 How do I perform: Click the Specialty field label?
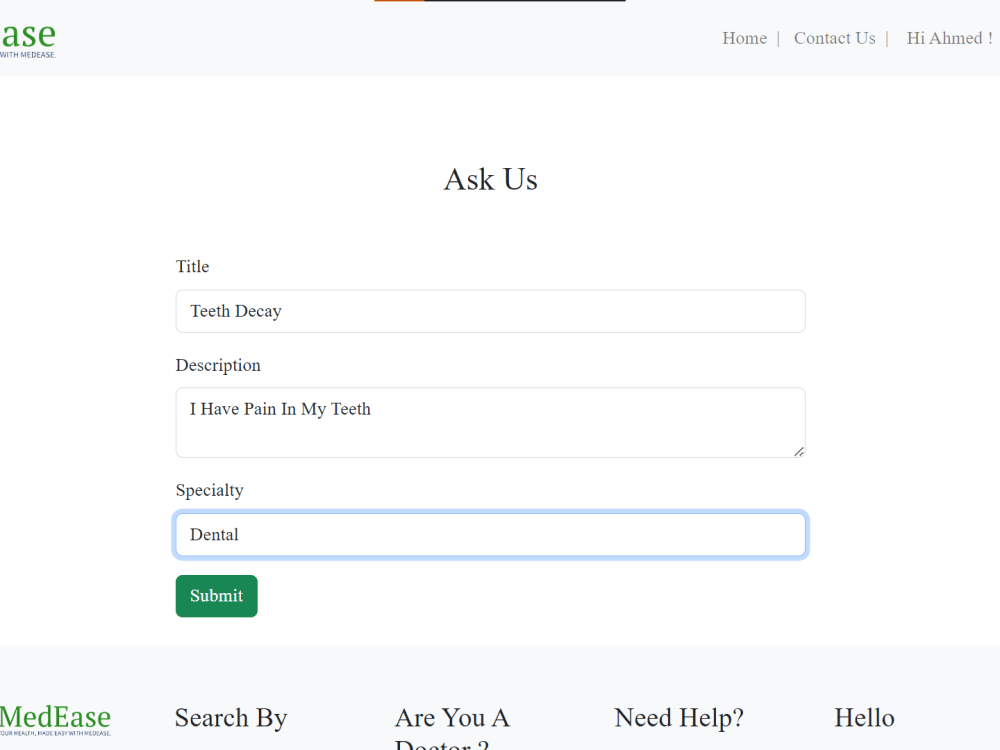click(210, 490)
